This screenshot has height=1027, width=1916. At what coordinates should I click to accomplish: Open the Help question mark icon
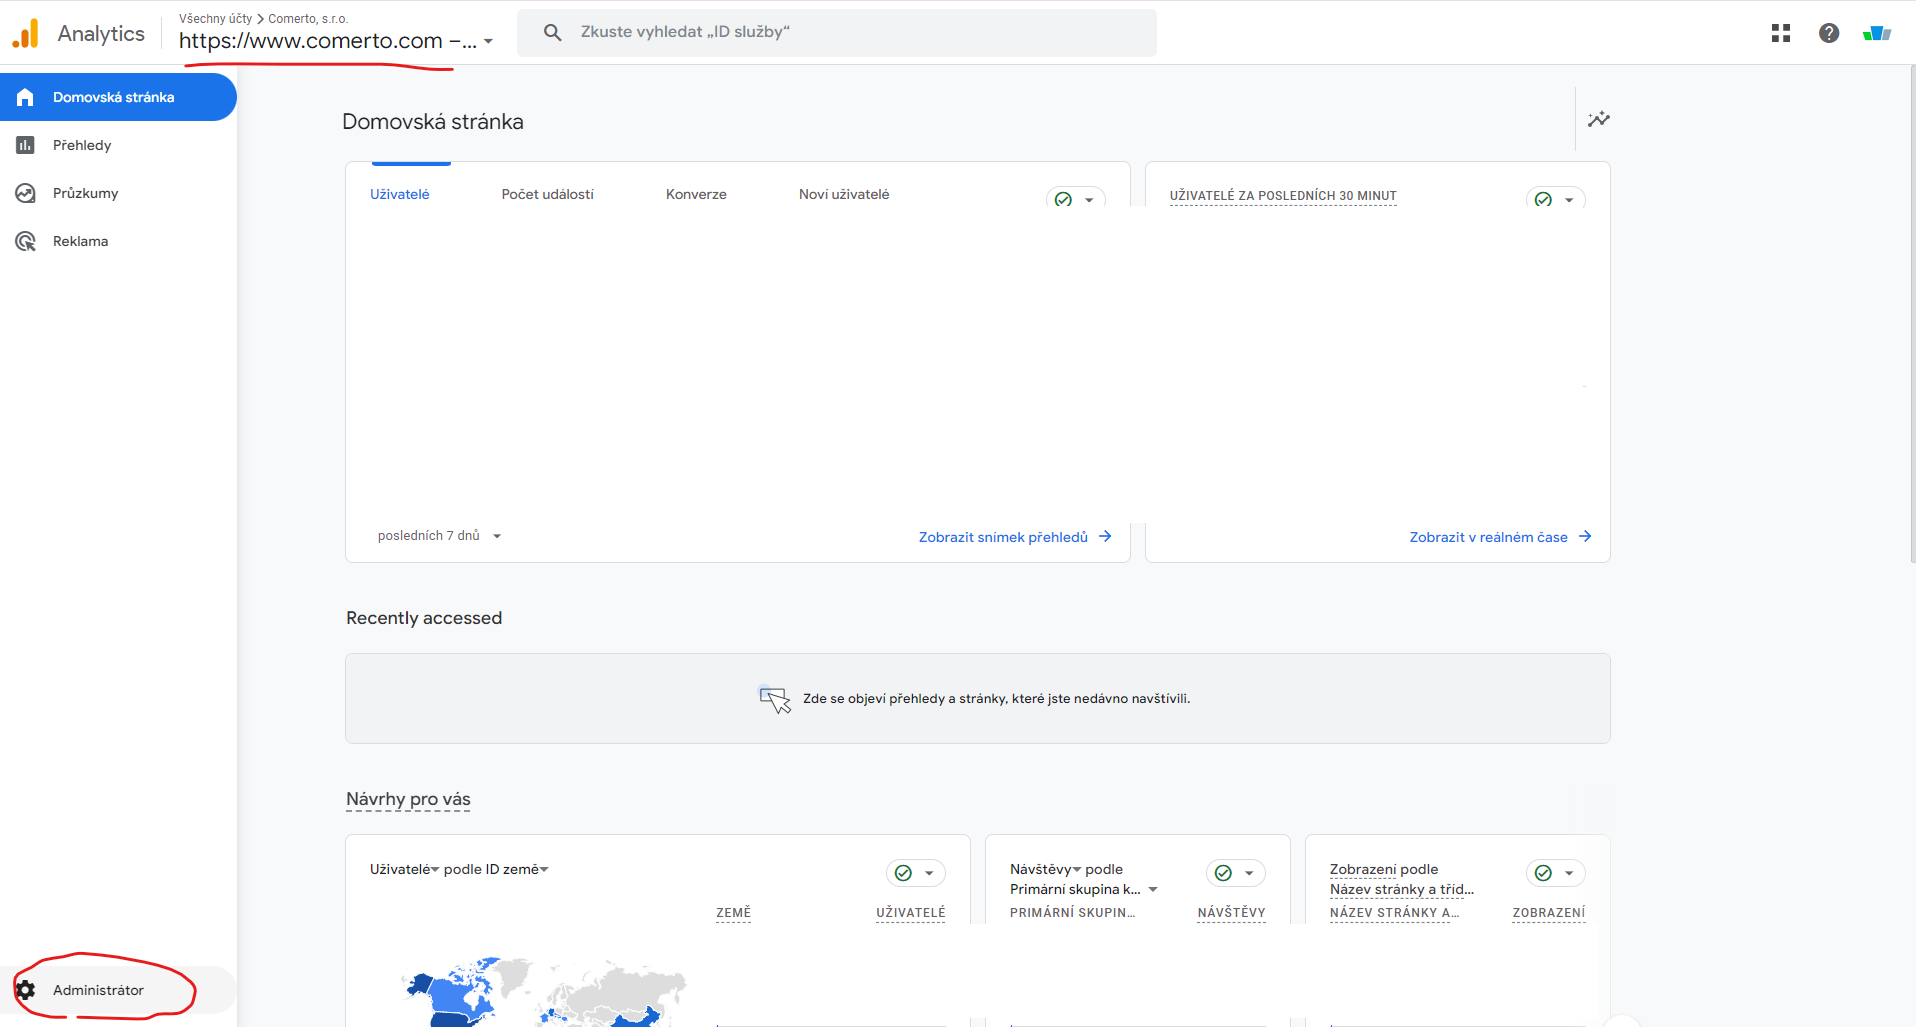click(x=1828, y=33)
